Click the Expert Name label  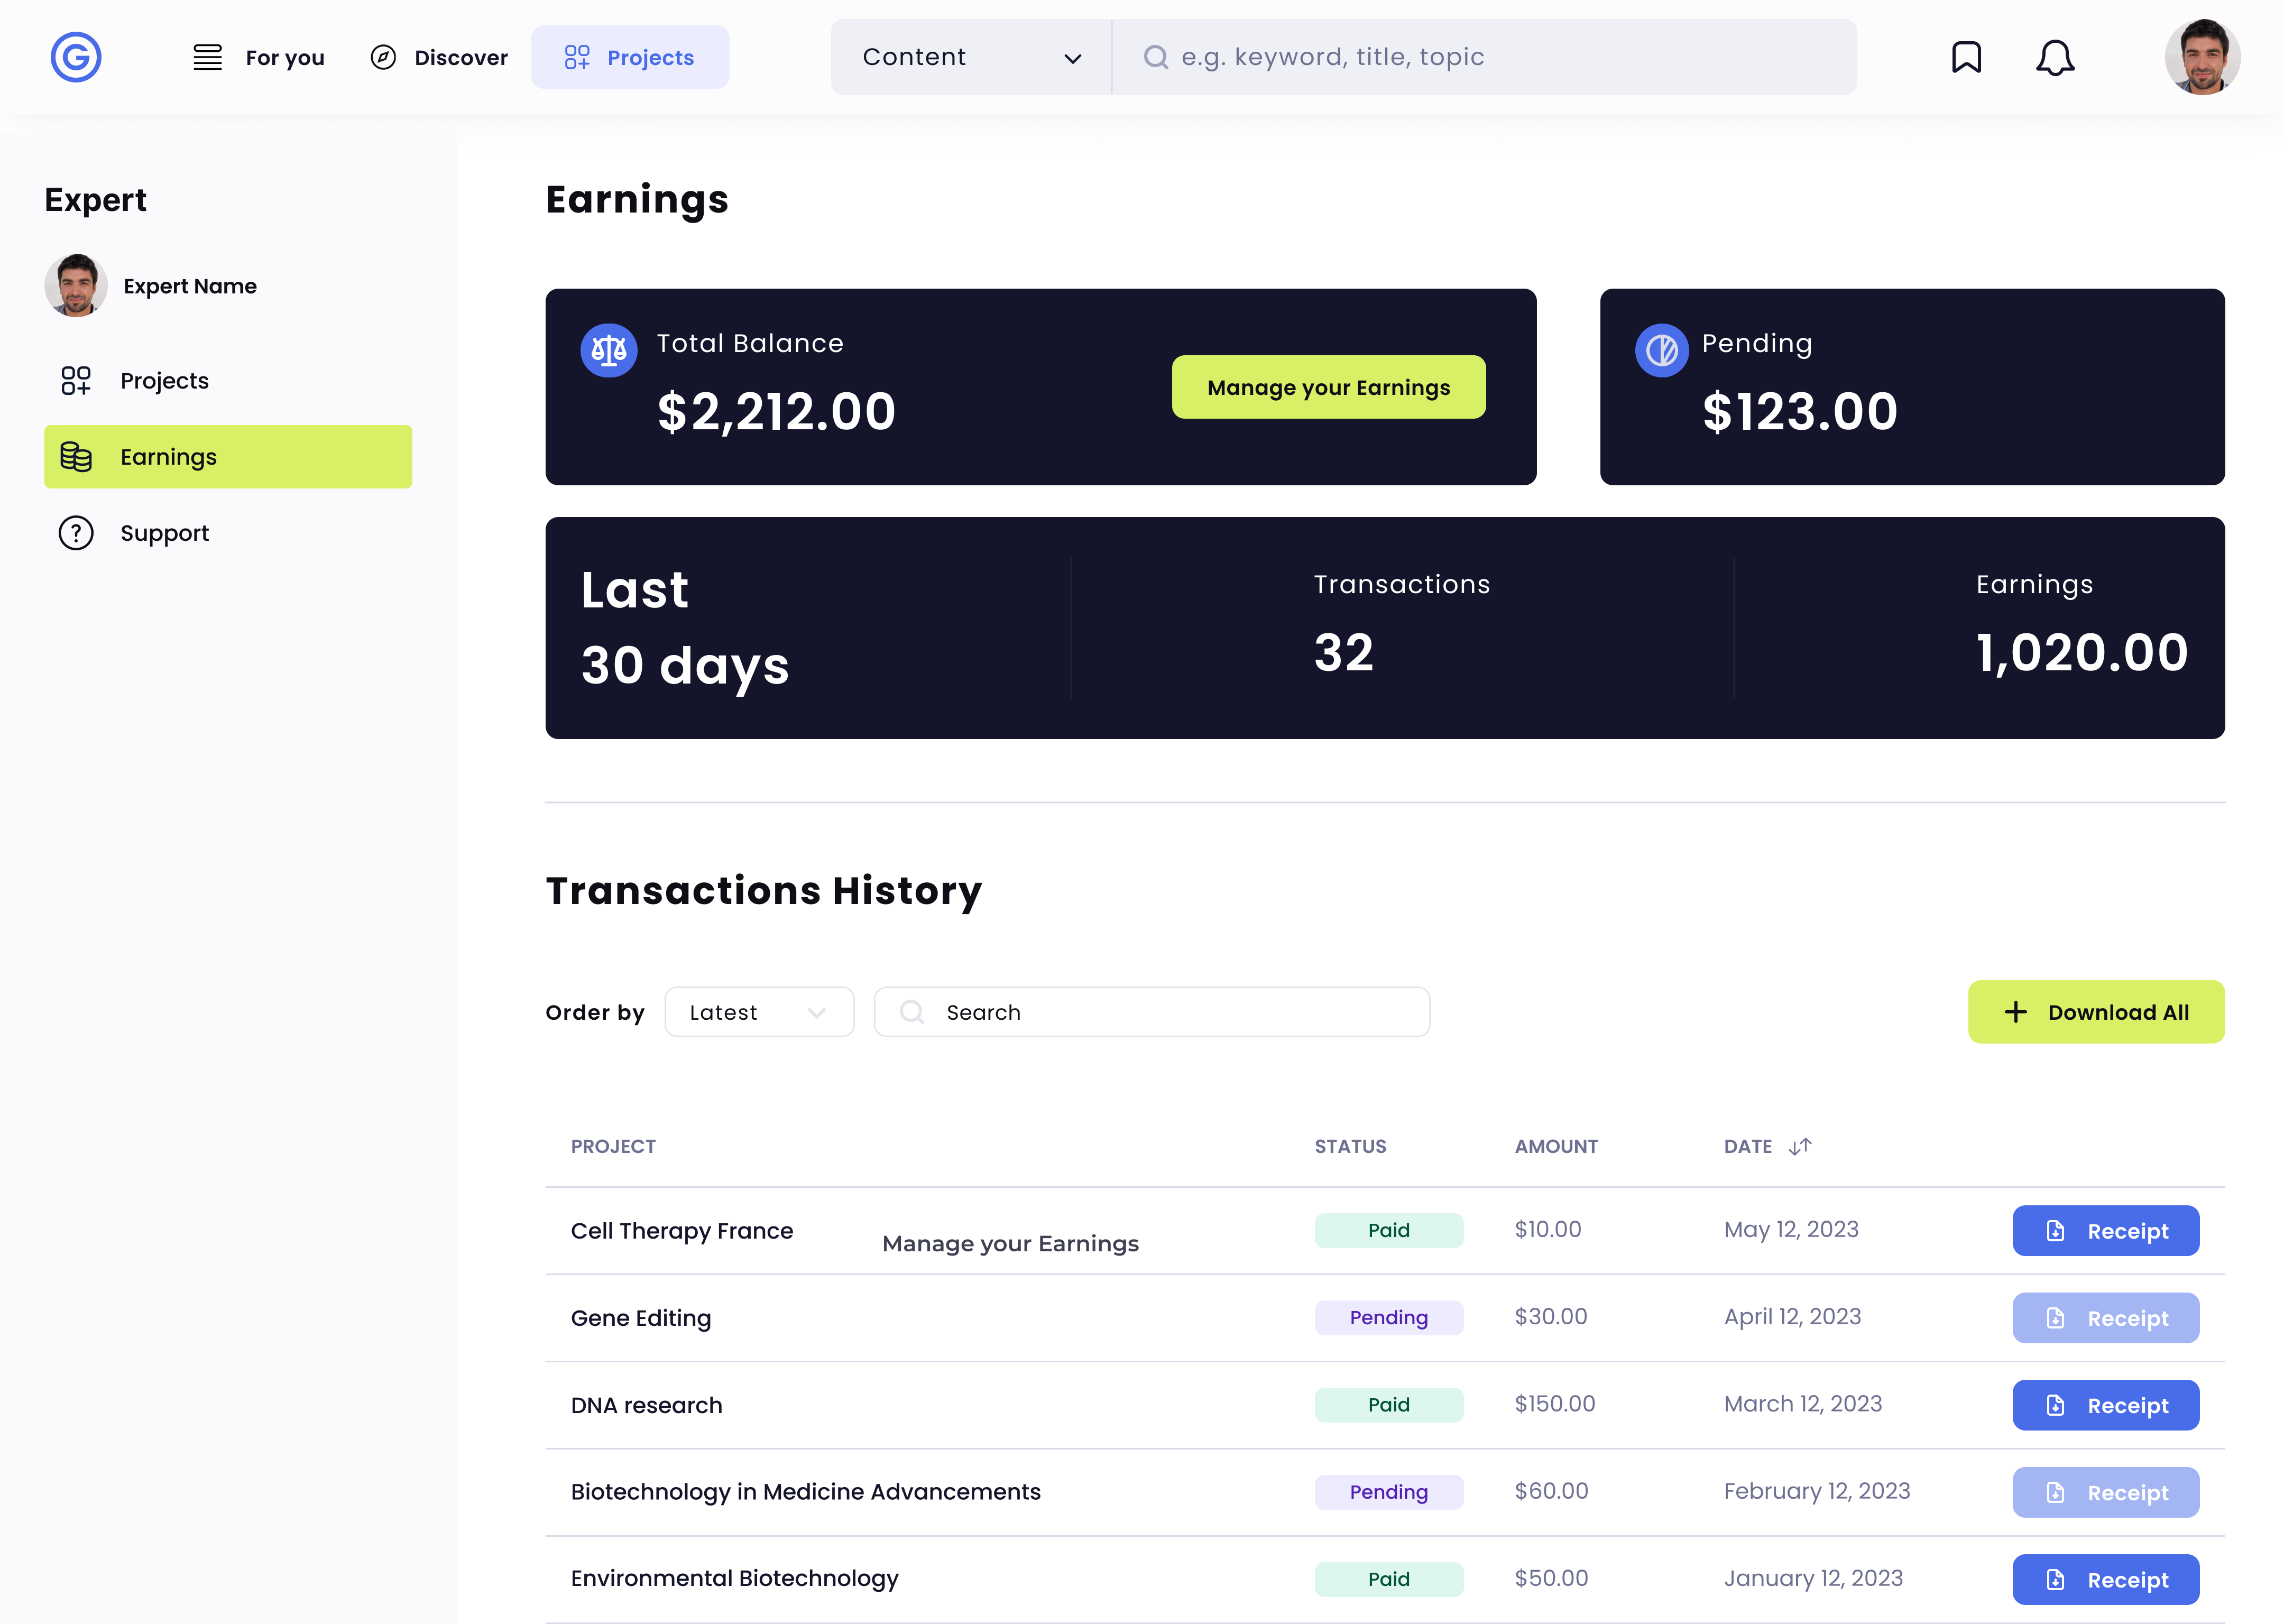tap(190, 286)
